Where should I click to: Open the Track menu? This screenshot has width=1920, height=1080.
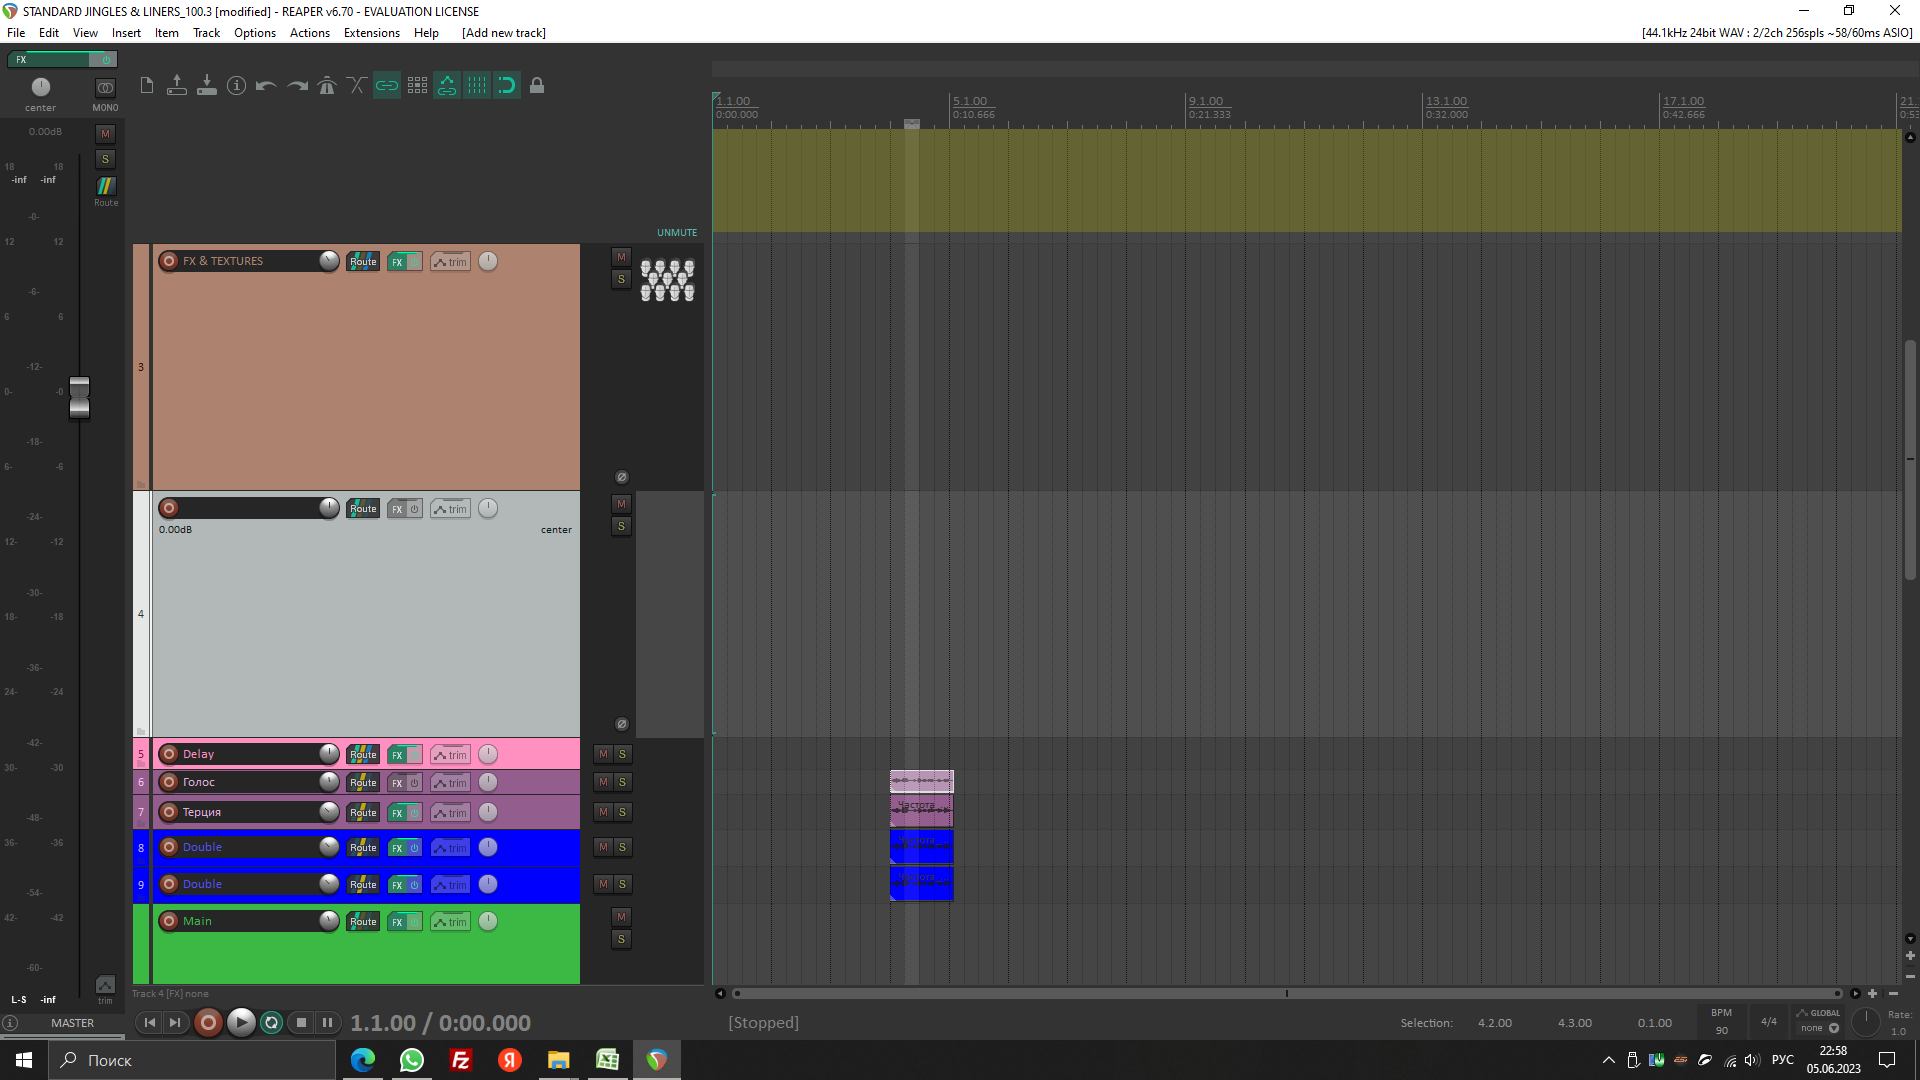point(206,33)
